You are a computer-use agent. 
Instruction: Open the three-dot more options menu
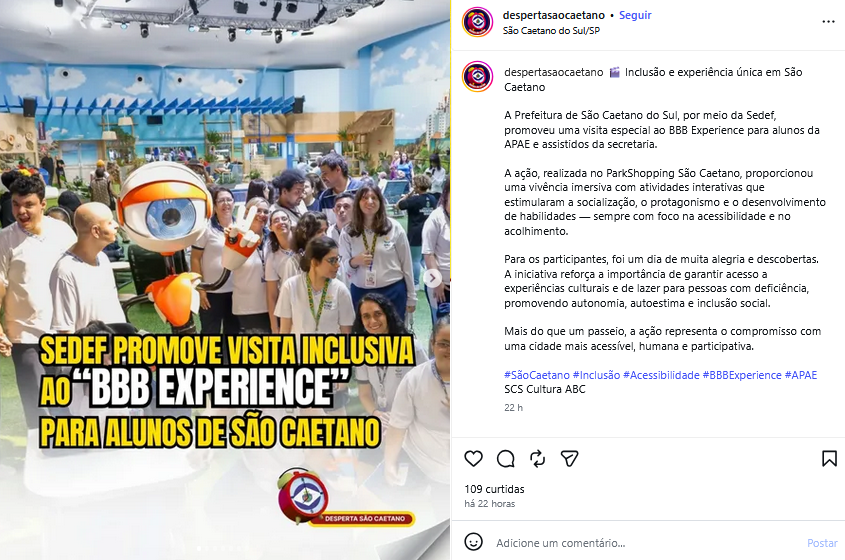pyautogui.click(x=828, y=22)
